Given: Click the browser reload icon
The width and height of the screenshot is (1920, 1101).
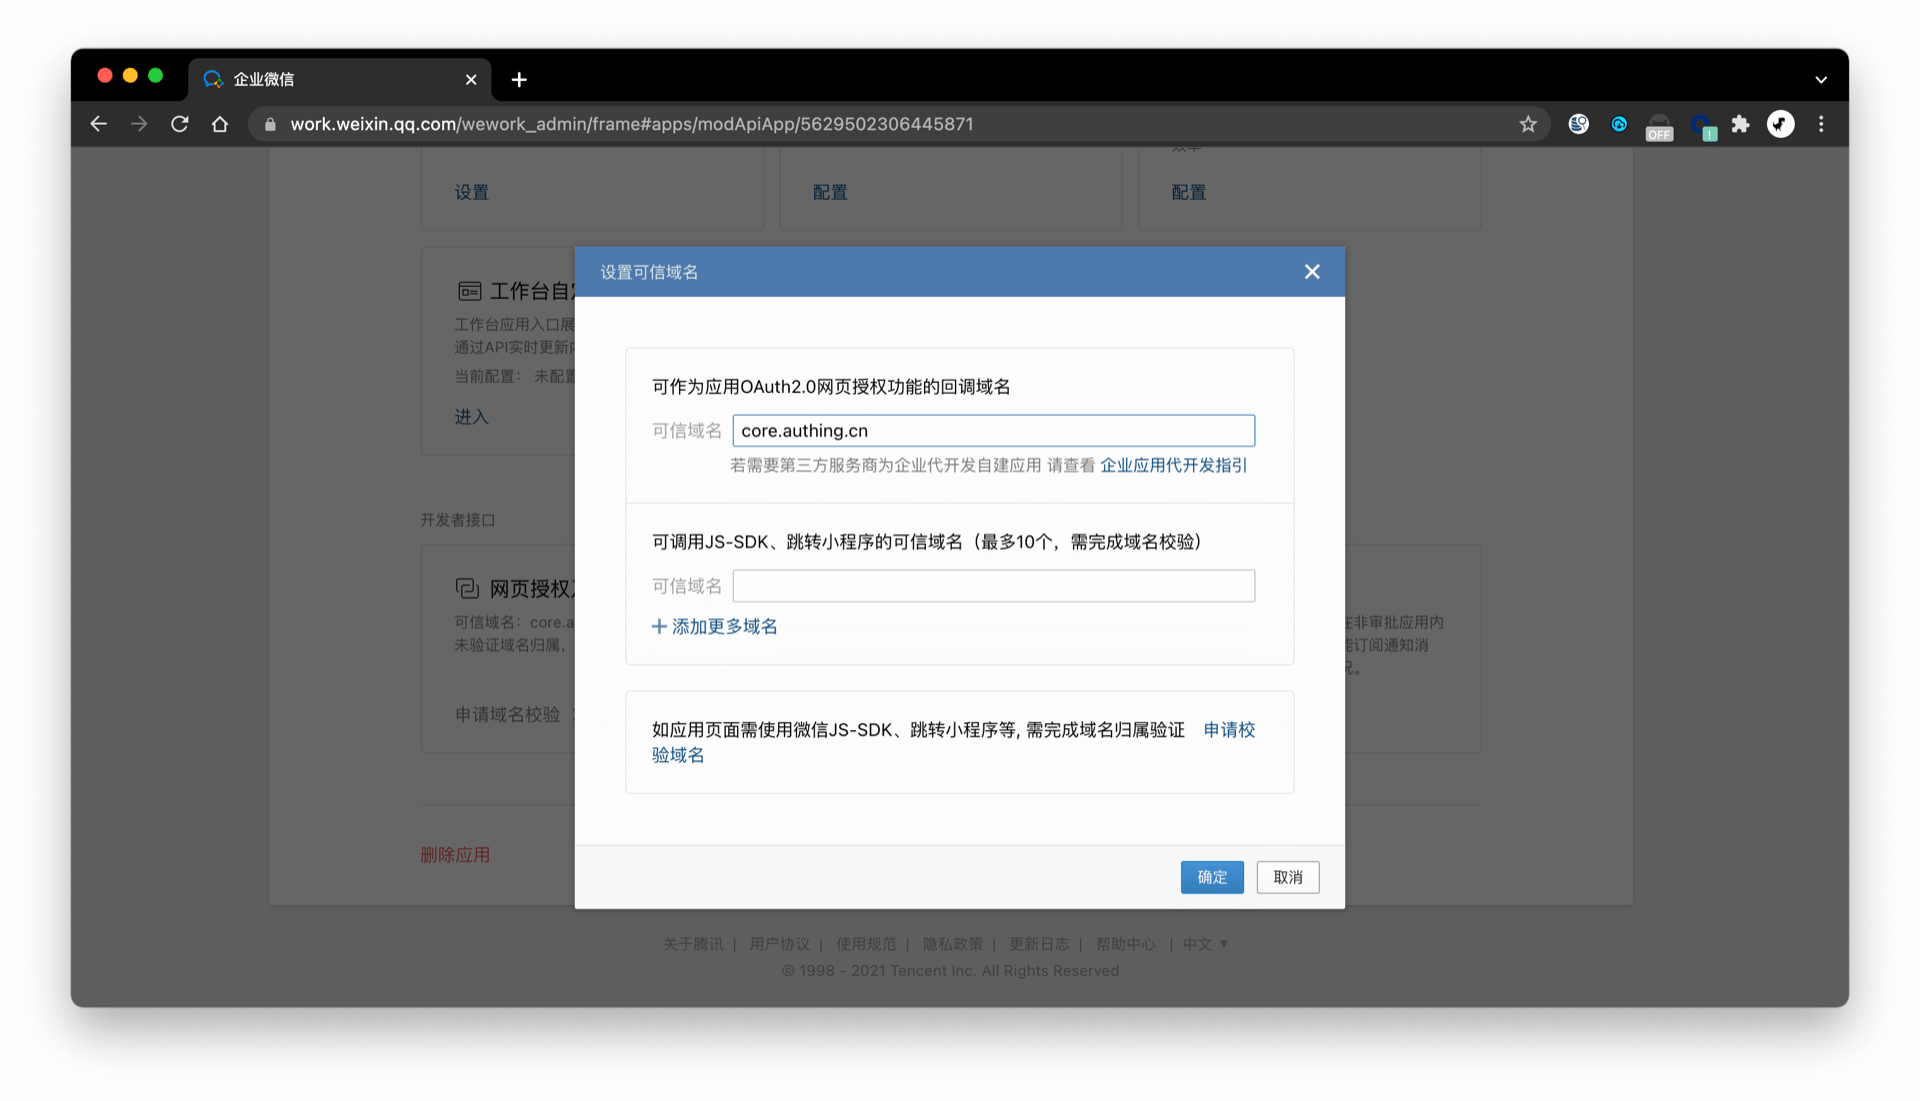Looking at the screenshot, I should tap(180, 124).
